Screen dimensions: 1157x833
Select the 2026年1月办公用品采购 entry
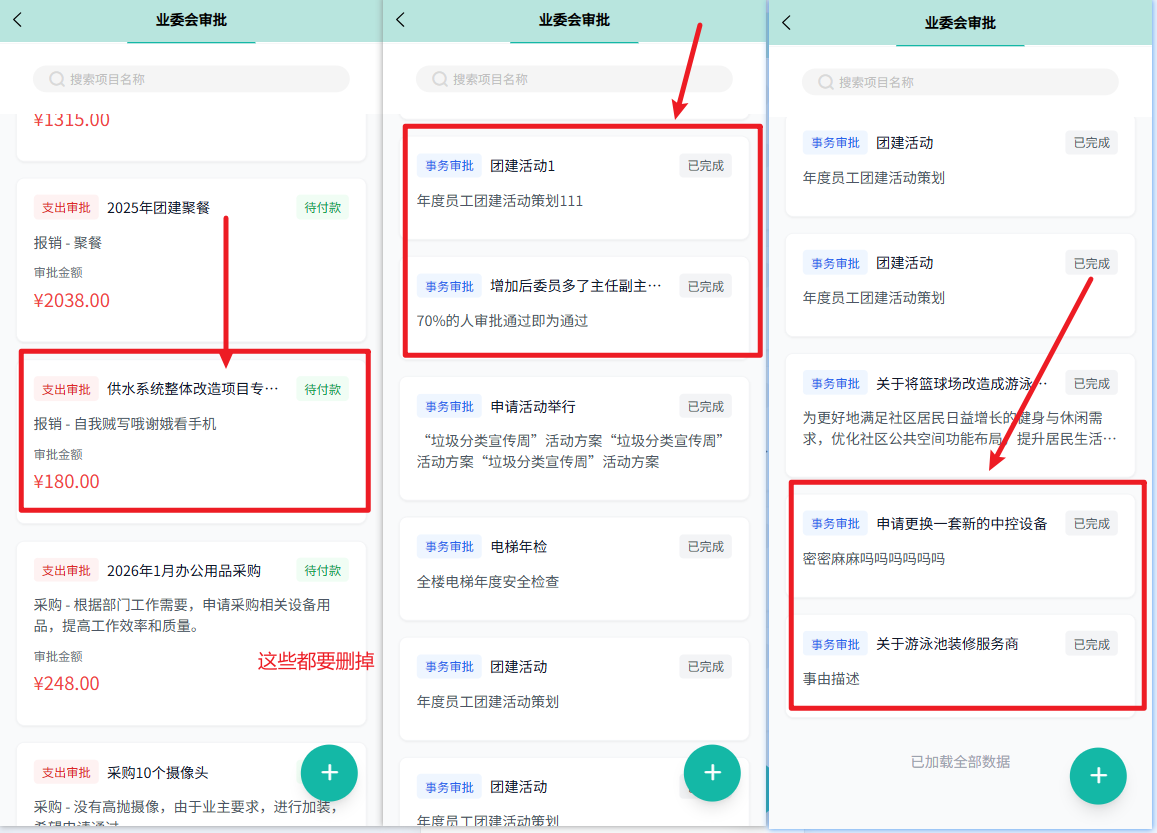[x=190, y=625]
